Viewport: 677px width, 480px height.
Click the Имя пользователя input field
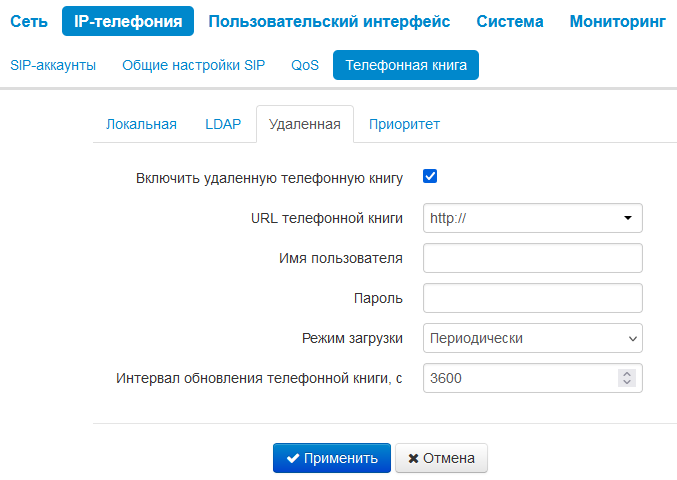(532, 258)
